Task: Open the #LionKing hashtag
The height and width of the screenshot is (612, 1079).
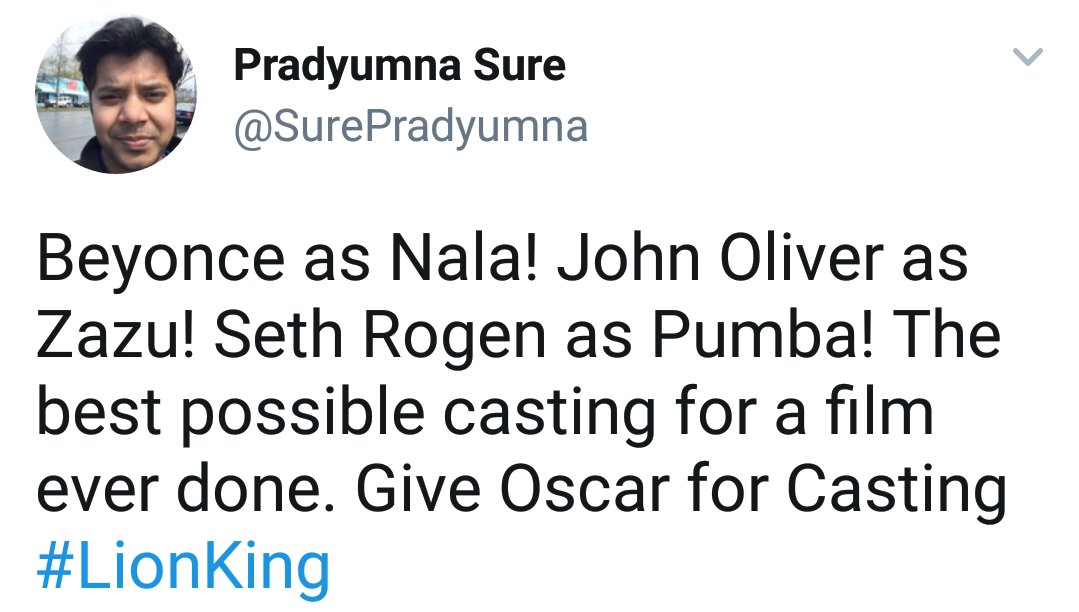Action: (x=184, y=566)
